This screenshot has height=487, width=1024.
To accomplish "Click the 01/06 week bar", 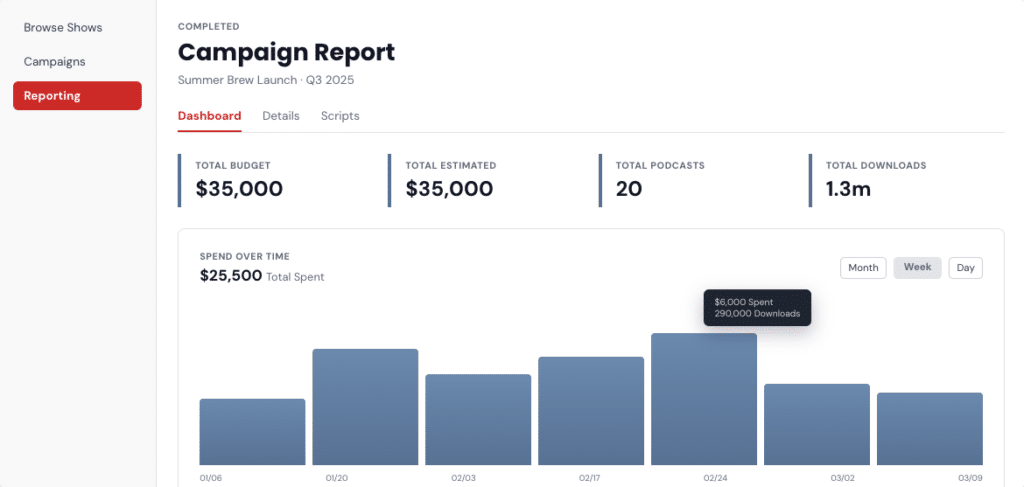I will [252, 432].
